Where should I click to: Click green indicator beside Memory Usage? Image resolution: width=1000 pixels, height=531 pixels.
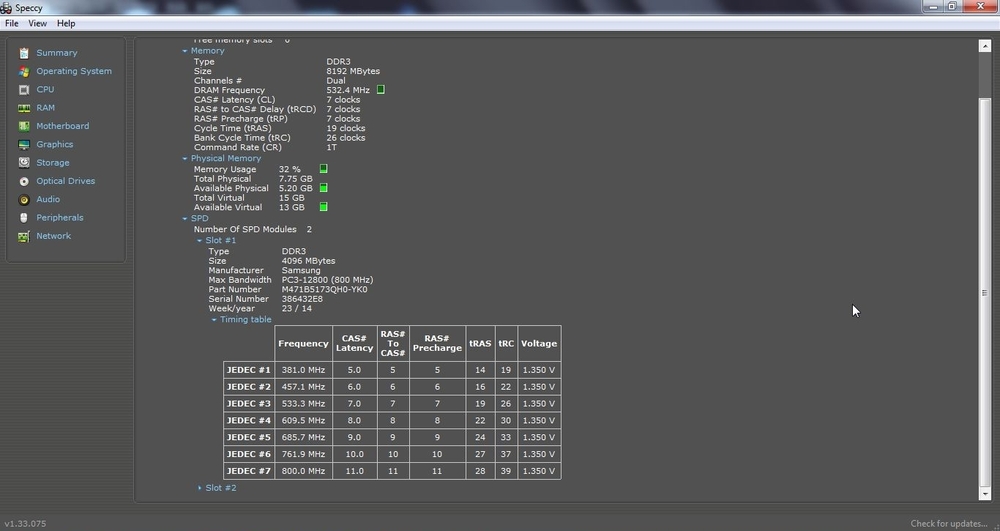pyautogui.click(x=323, y=169)
